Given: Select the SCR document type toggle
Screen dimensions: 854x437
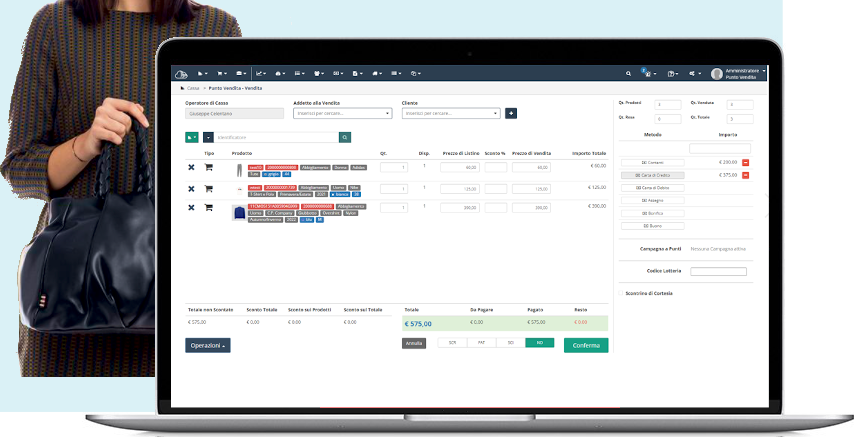Looking at the screenshot, I should coord(452,343).
